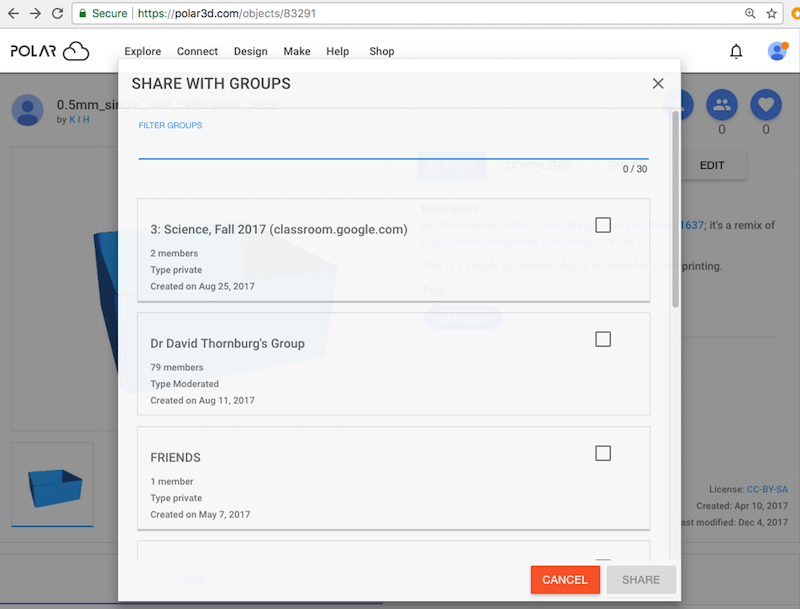Click the EDIT button
Viewport: 800px width, 609px height.
coord(712,165)
